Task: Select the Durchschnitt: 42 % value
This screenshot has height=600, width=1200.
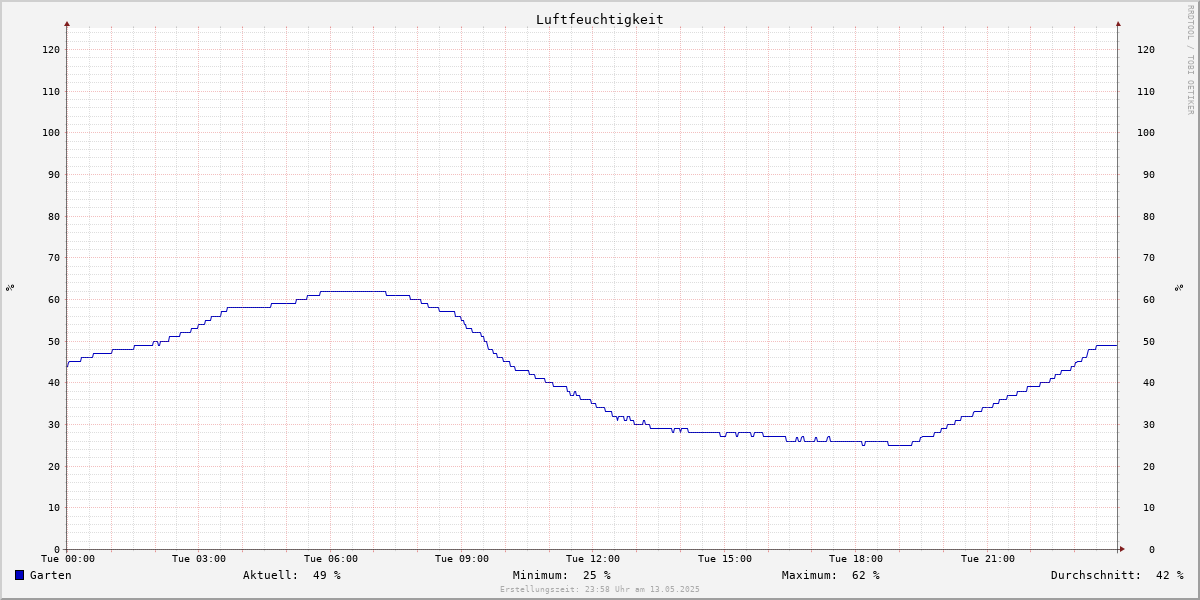Action: coord(1117,575)
